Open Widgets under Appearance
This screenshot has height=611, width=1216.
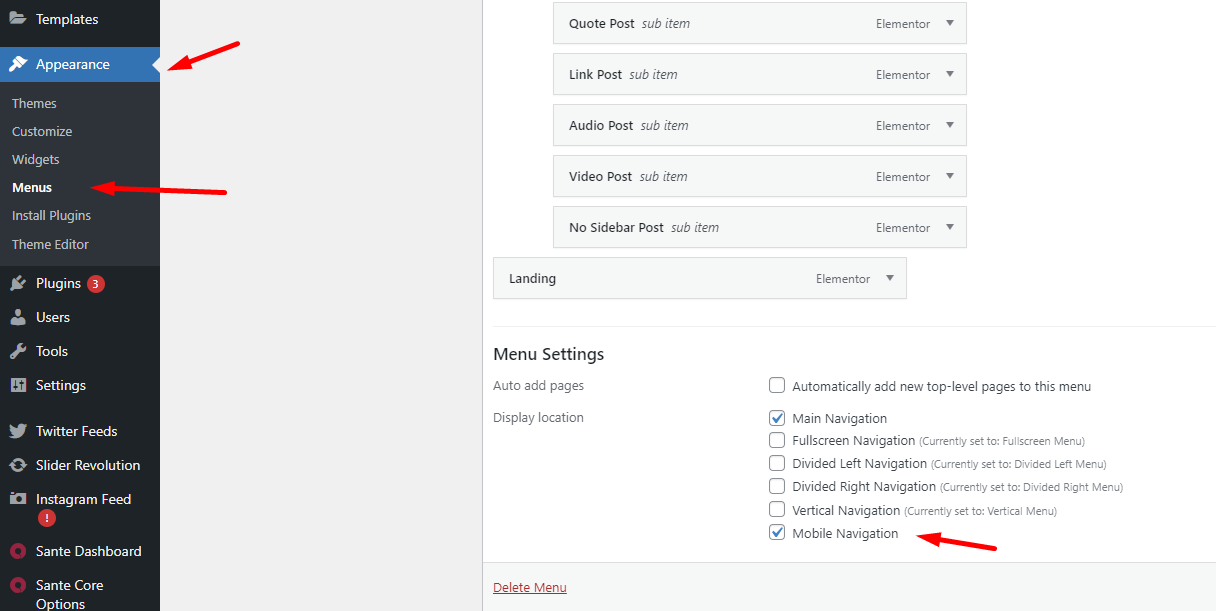click(36, 159)
